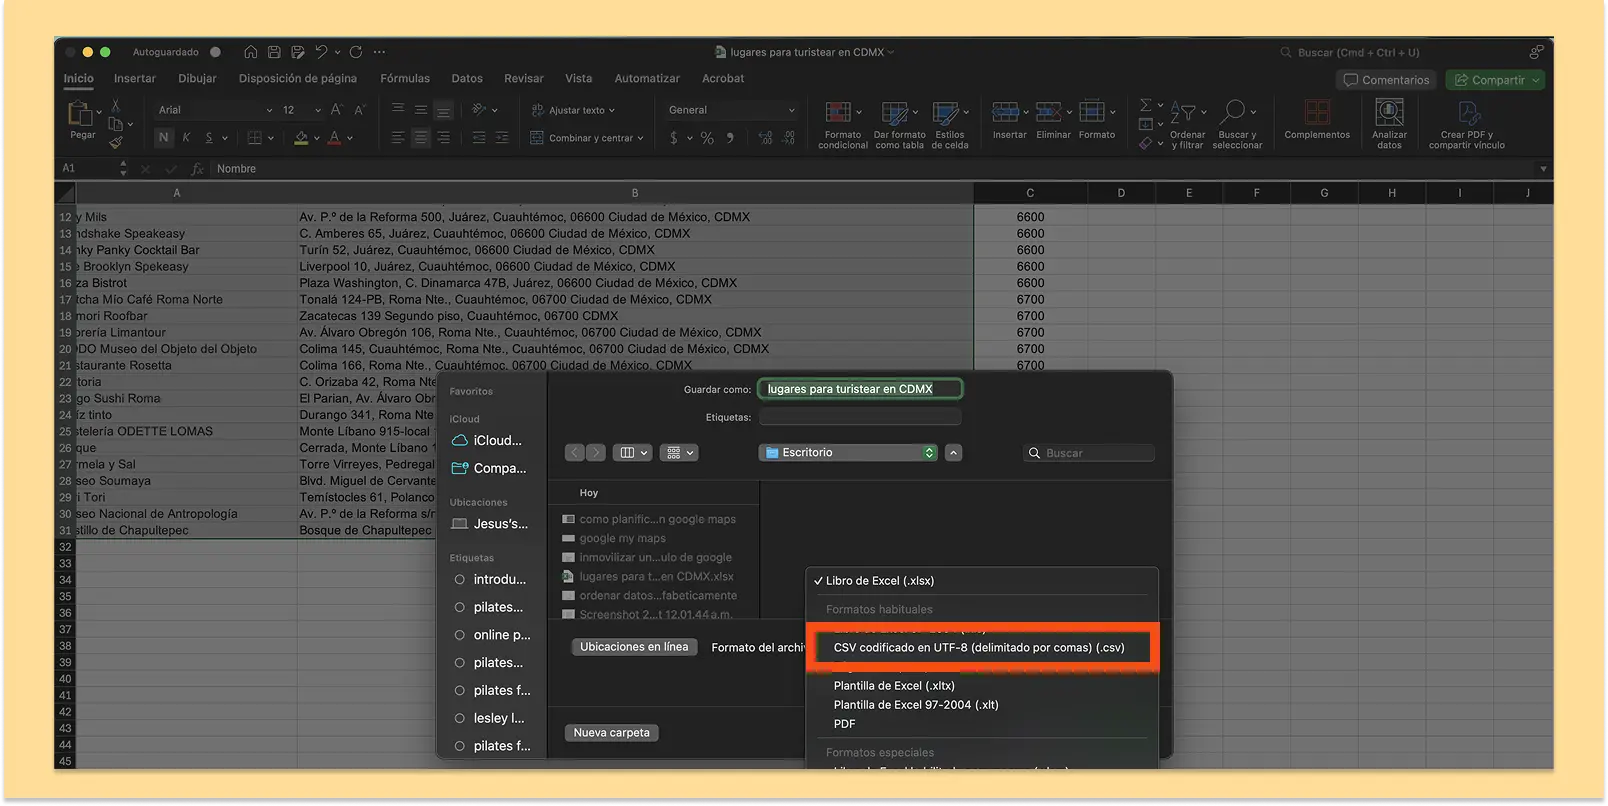The width and height of the screenshot is (1608, 806).
Task: Click the Increase Indent icon
Action: [x=502, y=138]
